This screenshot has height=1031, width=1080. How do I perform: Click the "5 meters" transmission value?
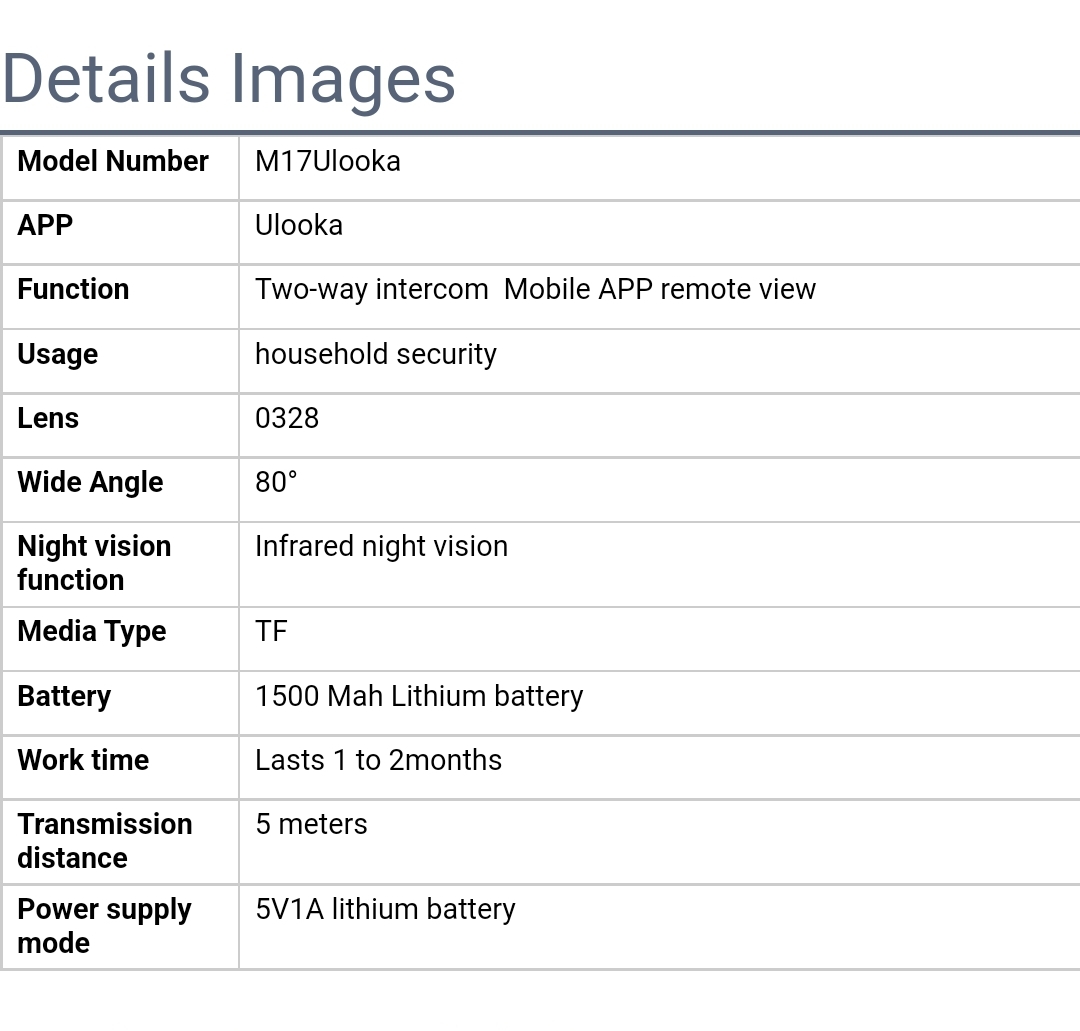(311, 824)
